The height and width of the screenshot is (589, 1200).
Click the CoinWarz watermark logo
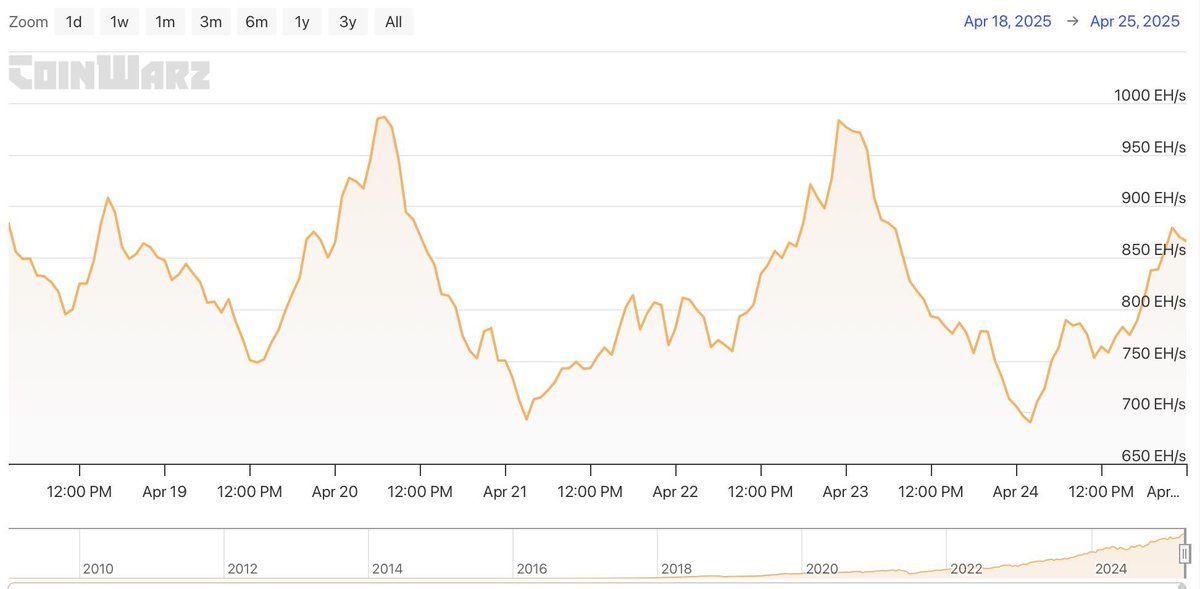point(110,73)
